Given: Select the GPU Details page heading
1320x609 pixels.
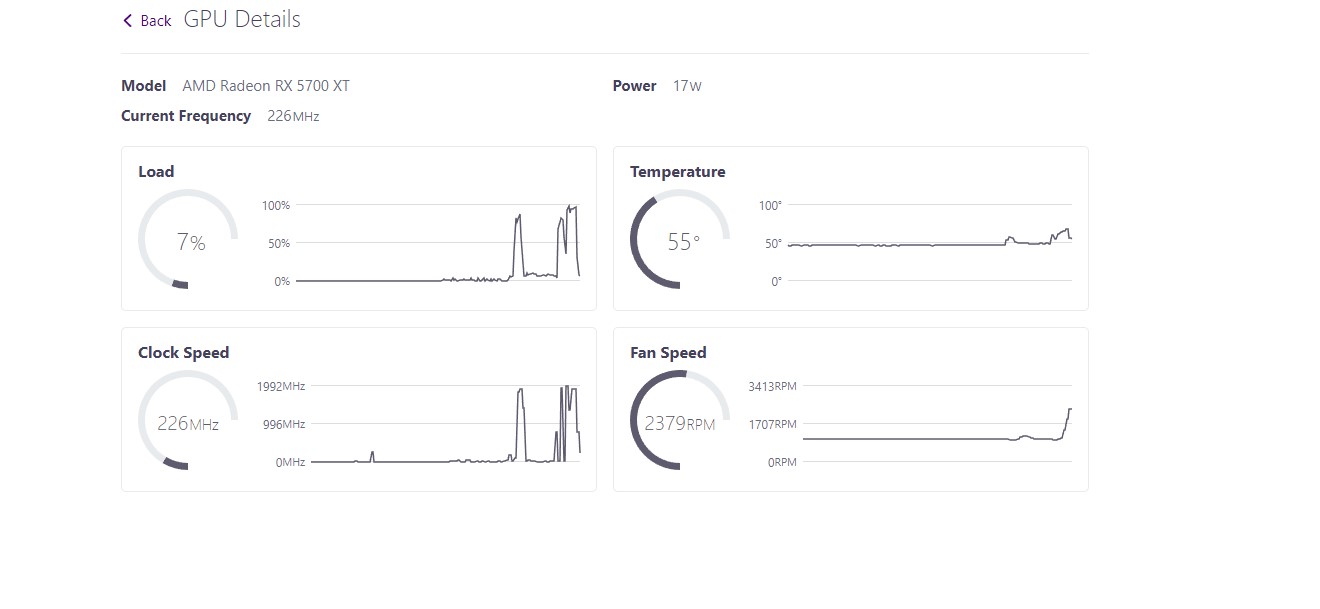Looking at the screenshot, I should click(242, 20).
